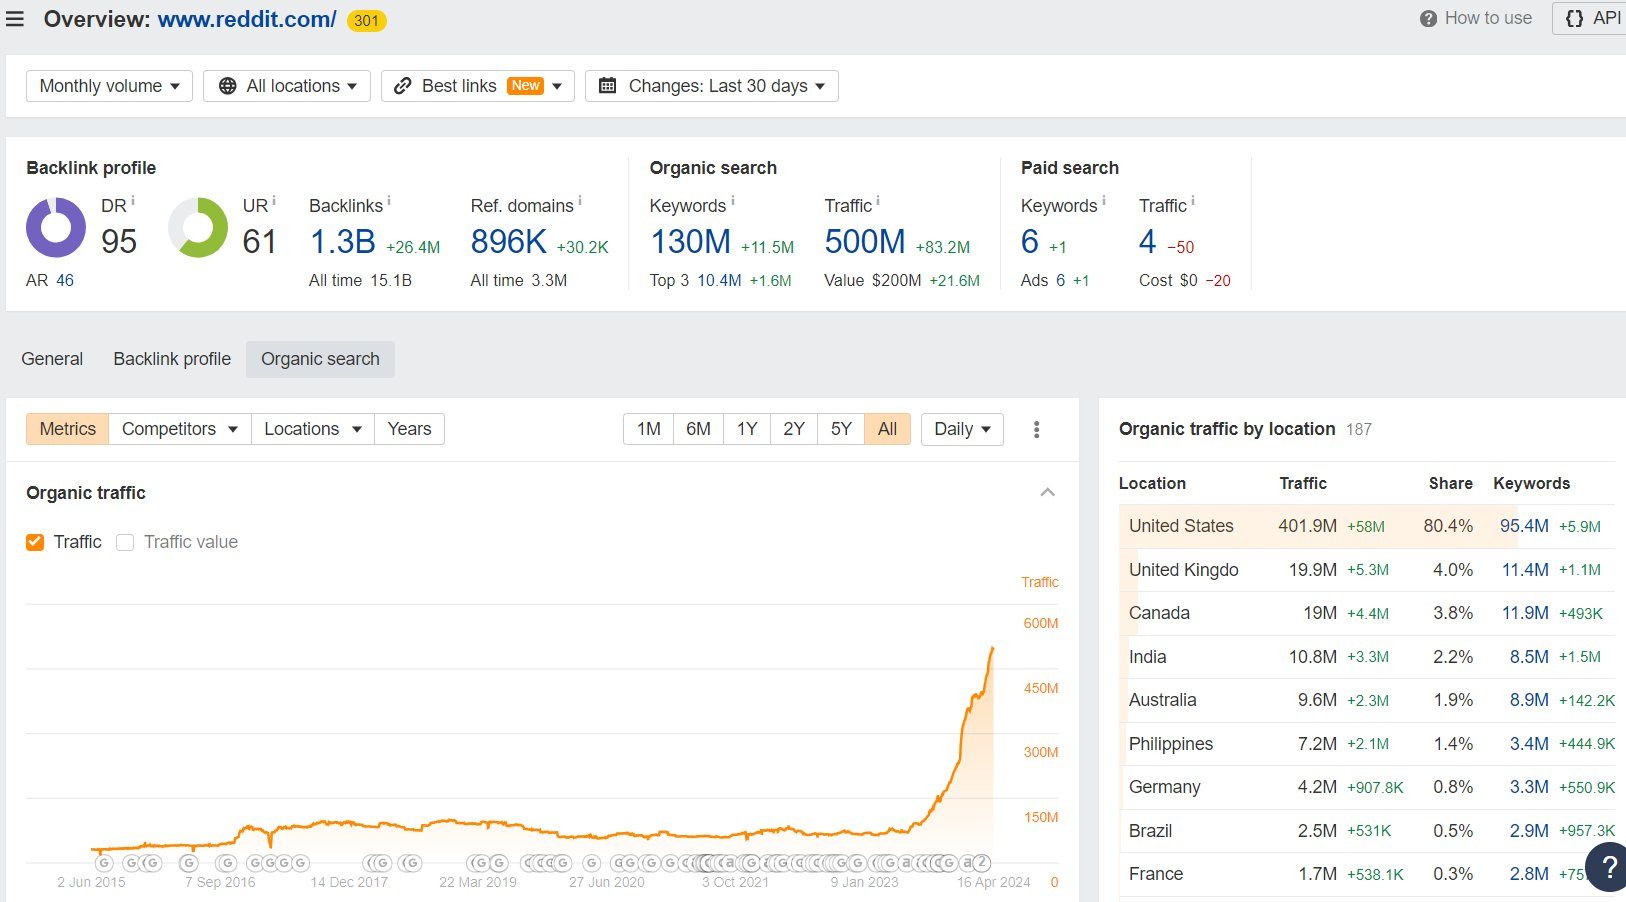Open the 2.9M keywords for Brazil
This screenshot has width=1626, height=902.
pyautogui.click(x=1529, y=831)
